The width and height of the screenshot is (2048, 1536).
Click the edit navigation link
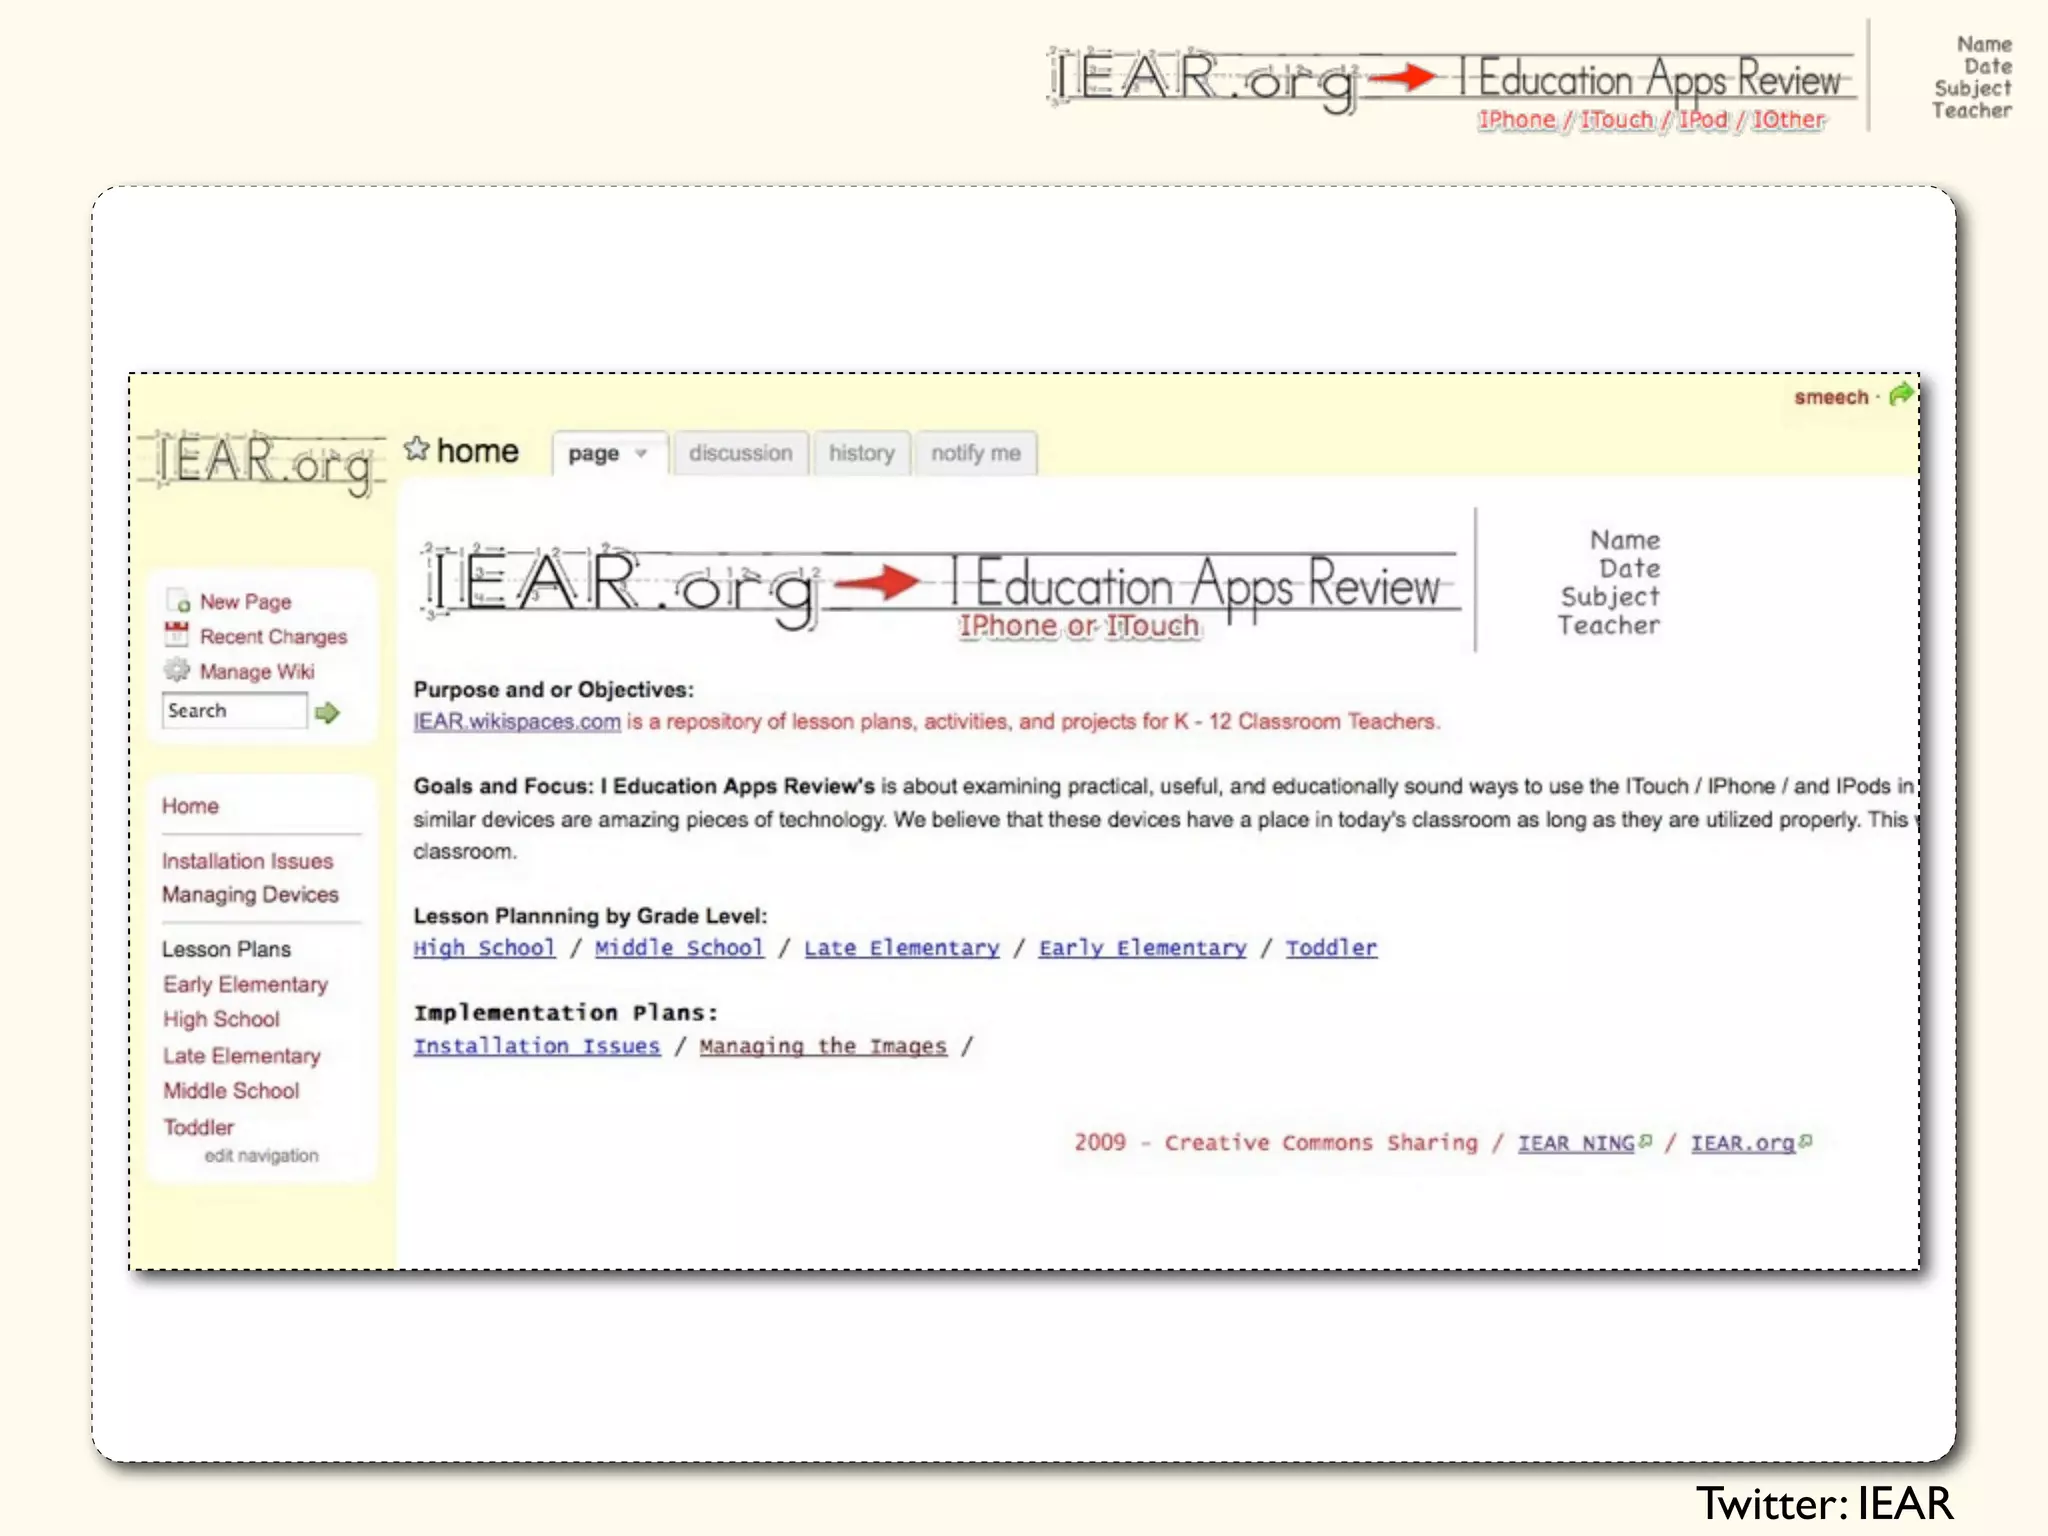pyautogui.click(x=261, y=1155)
